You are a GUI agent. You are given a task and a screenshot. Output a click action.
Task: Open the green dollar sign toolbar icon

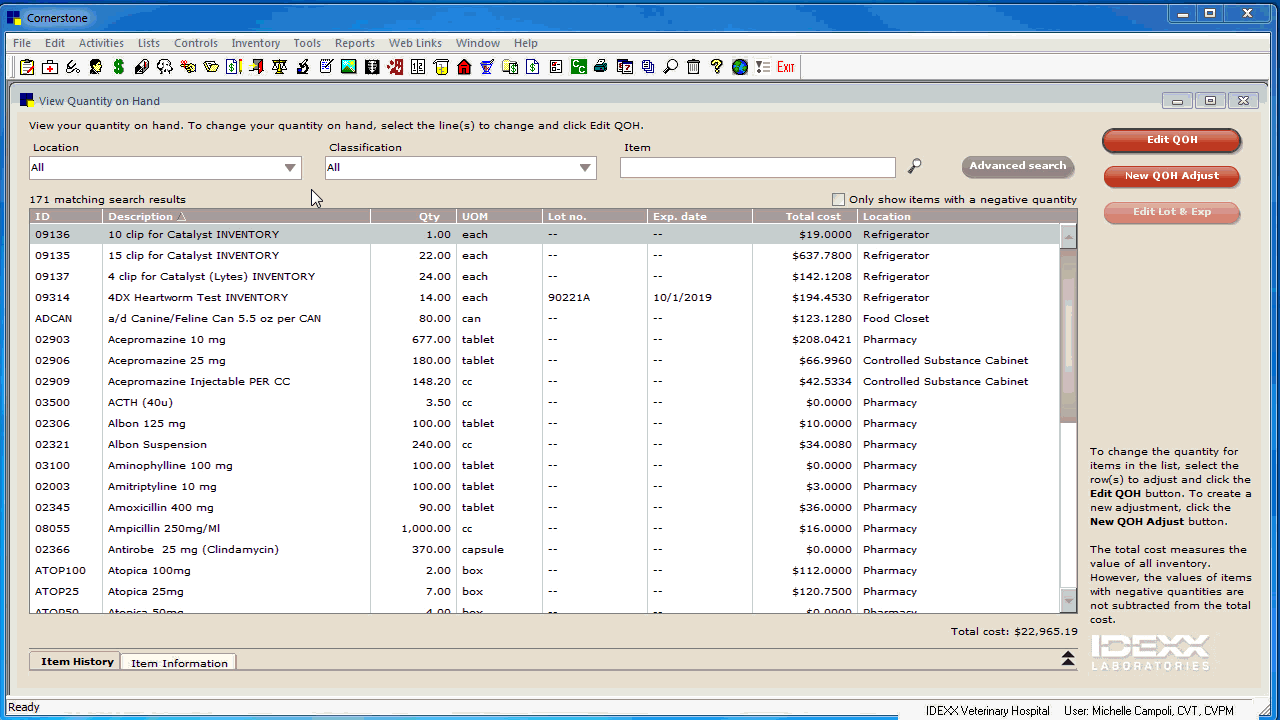click(x=119, y=67)
